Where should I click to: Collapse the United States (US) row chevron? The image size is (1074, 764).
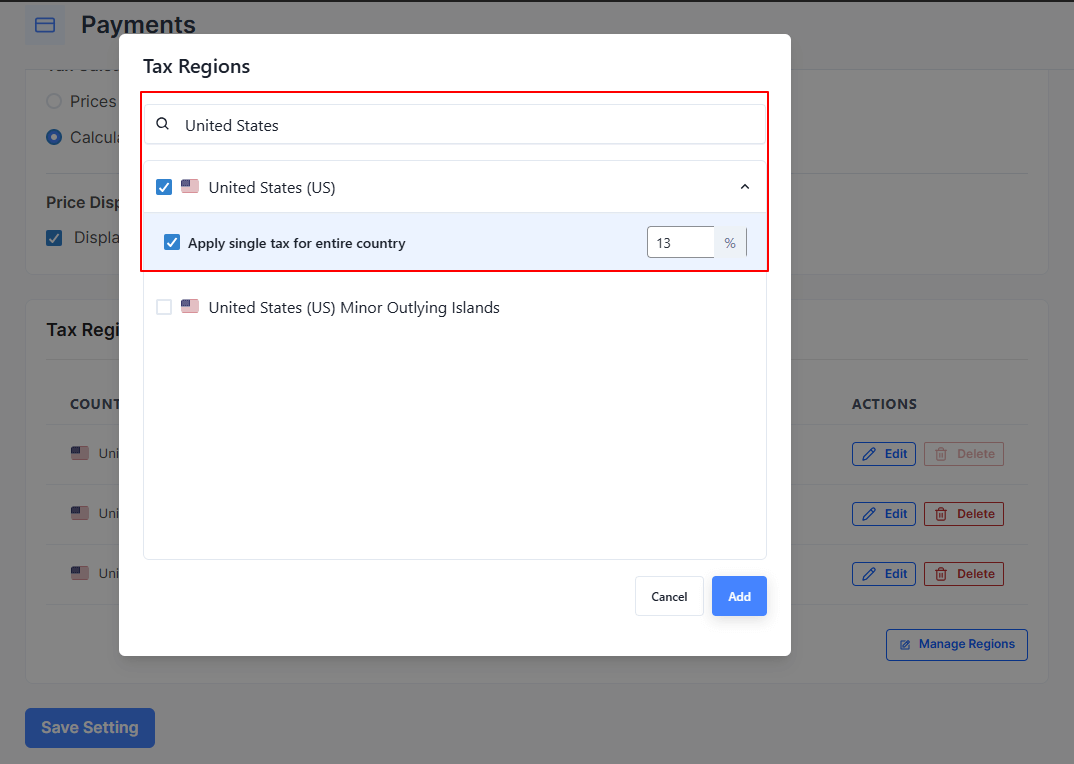coord(745,186)
